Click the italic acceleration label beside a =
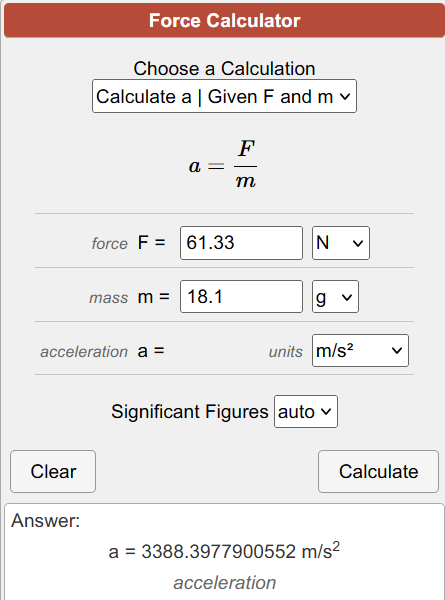This screenshot has width=445, height=600. [x=84, y=352]
